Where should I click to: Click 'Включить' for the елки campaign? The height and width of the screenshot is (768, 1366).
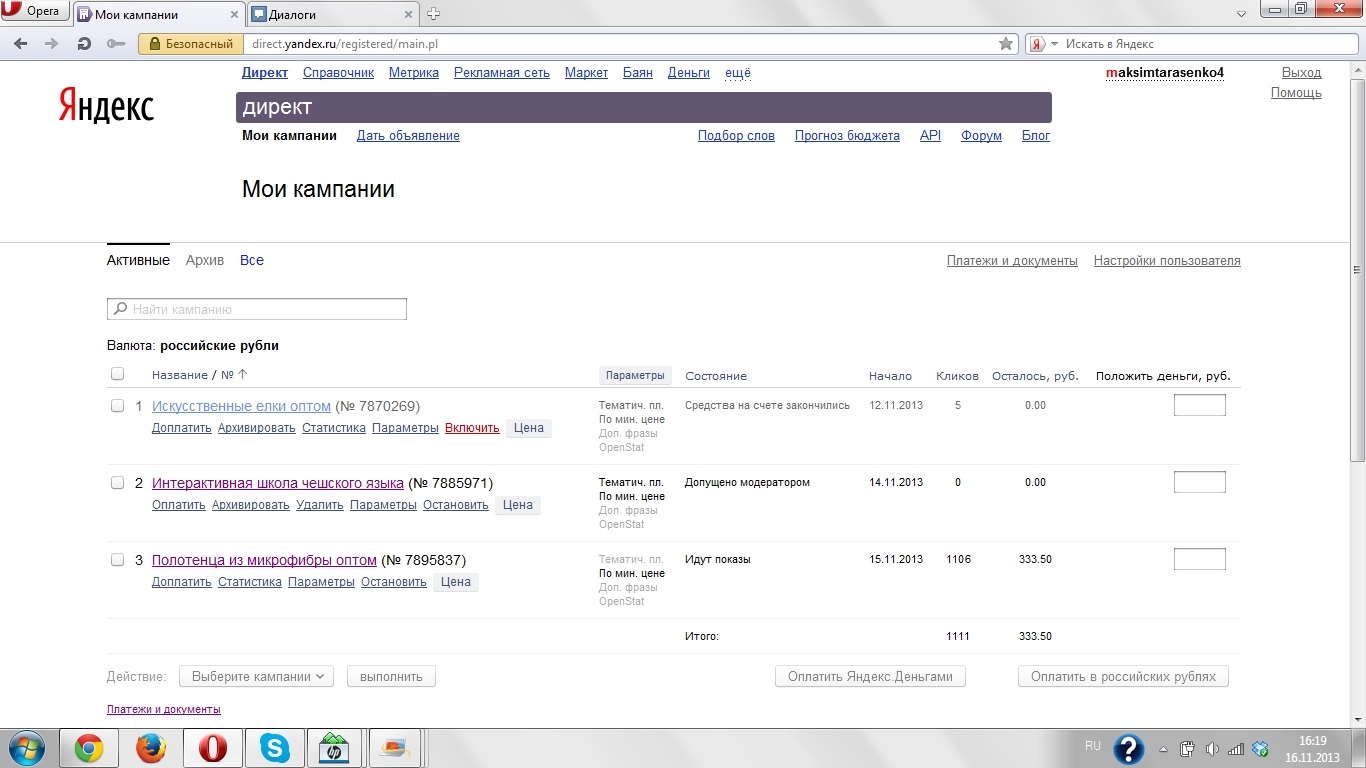click(x=472, y=428)
